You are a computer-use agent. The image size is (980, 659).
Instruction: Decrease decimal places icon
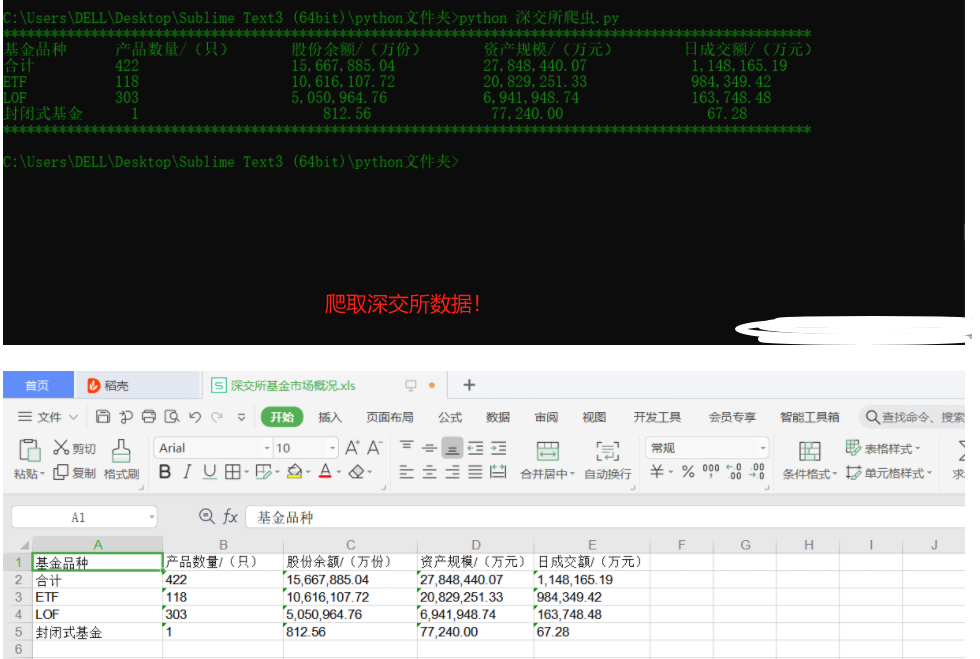click(757, 471)
